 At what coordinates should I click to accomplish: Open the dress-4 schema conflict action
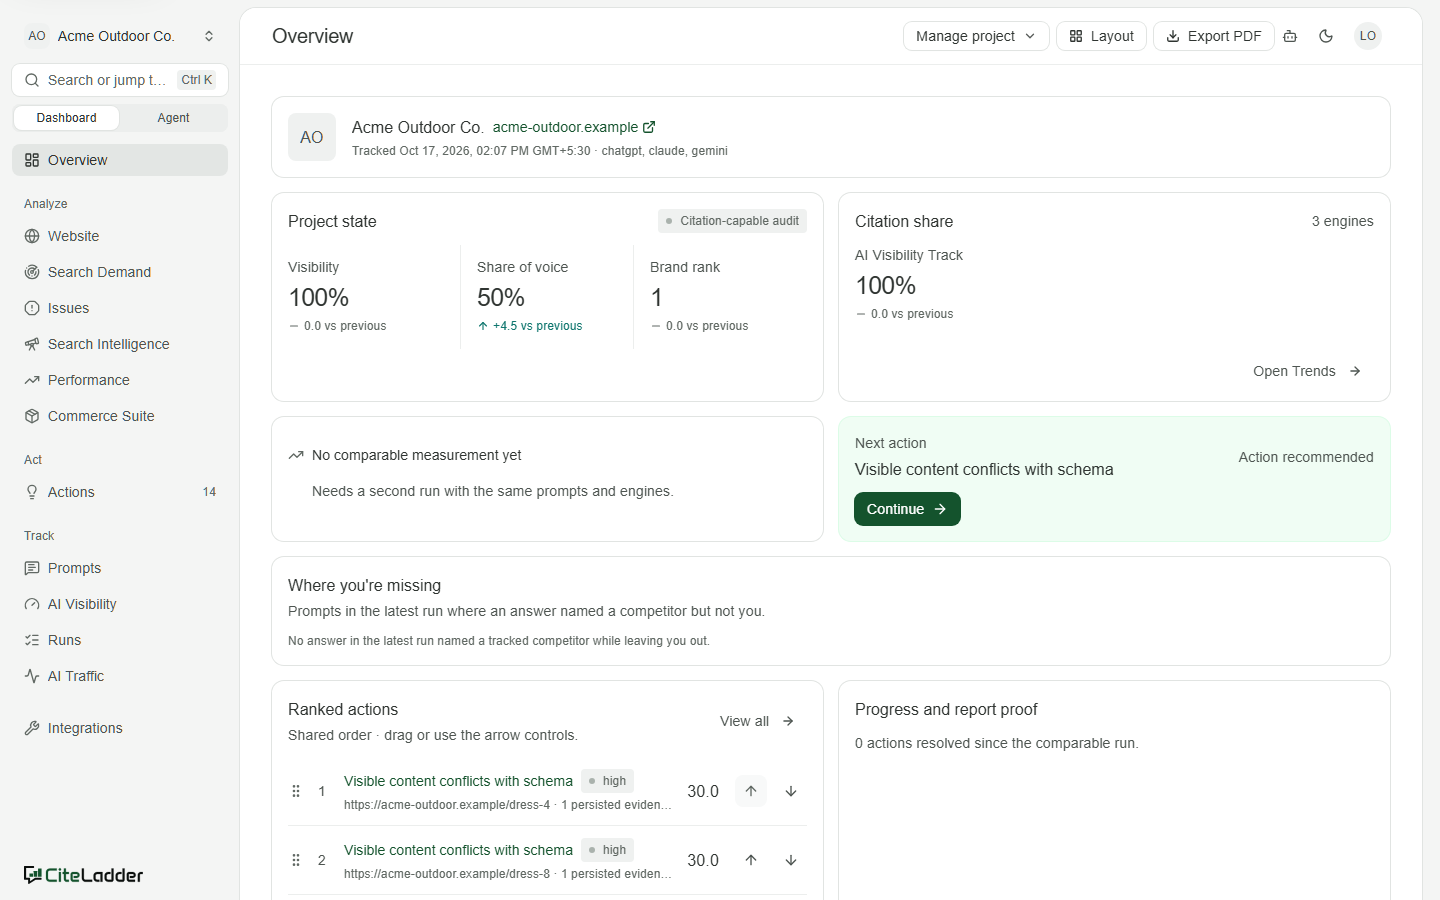click(x=458, y=781)
